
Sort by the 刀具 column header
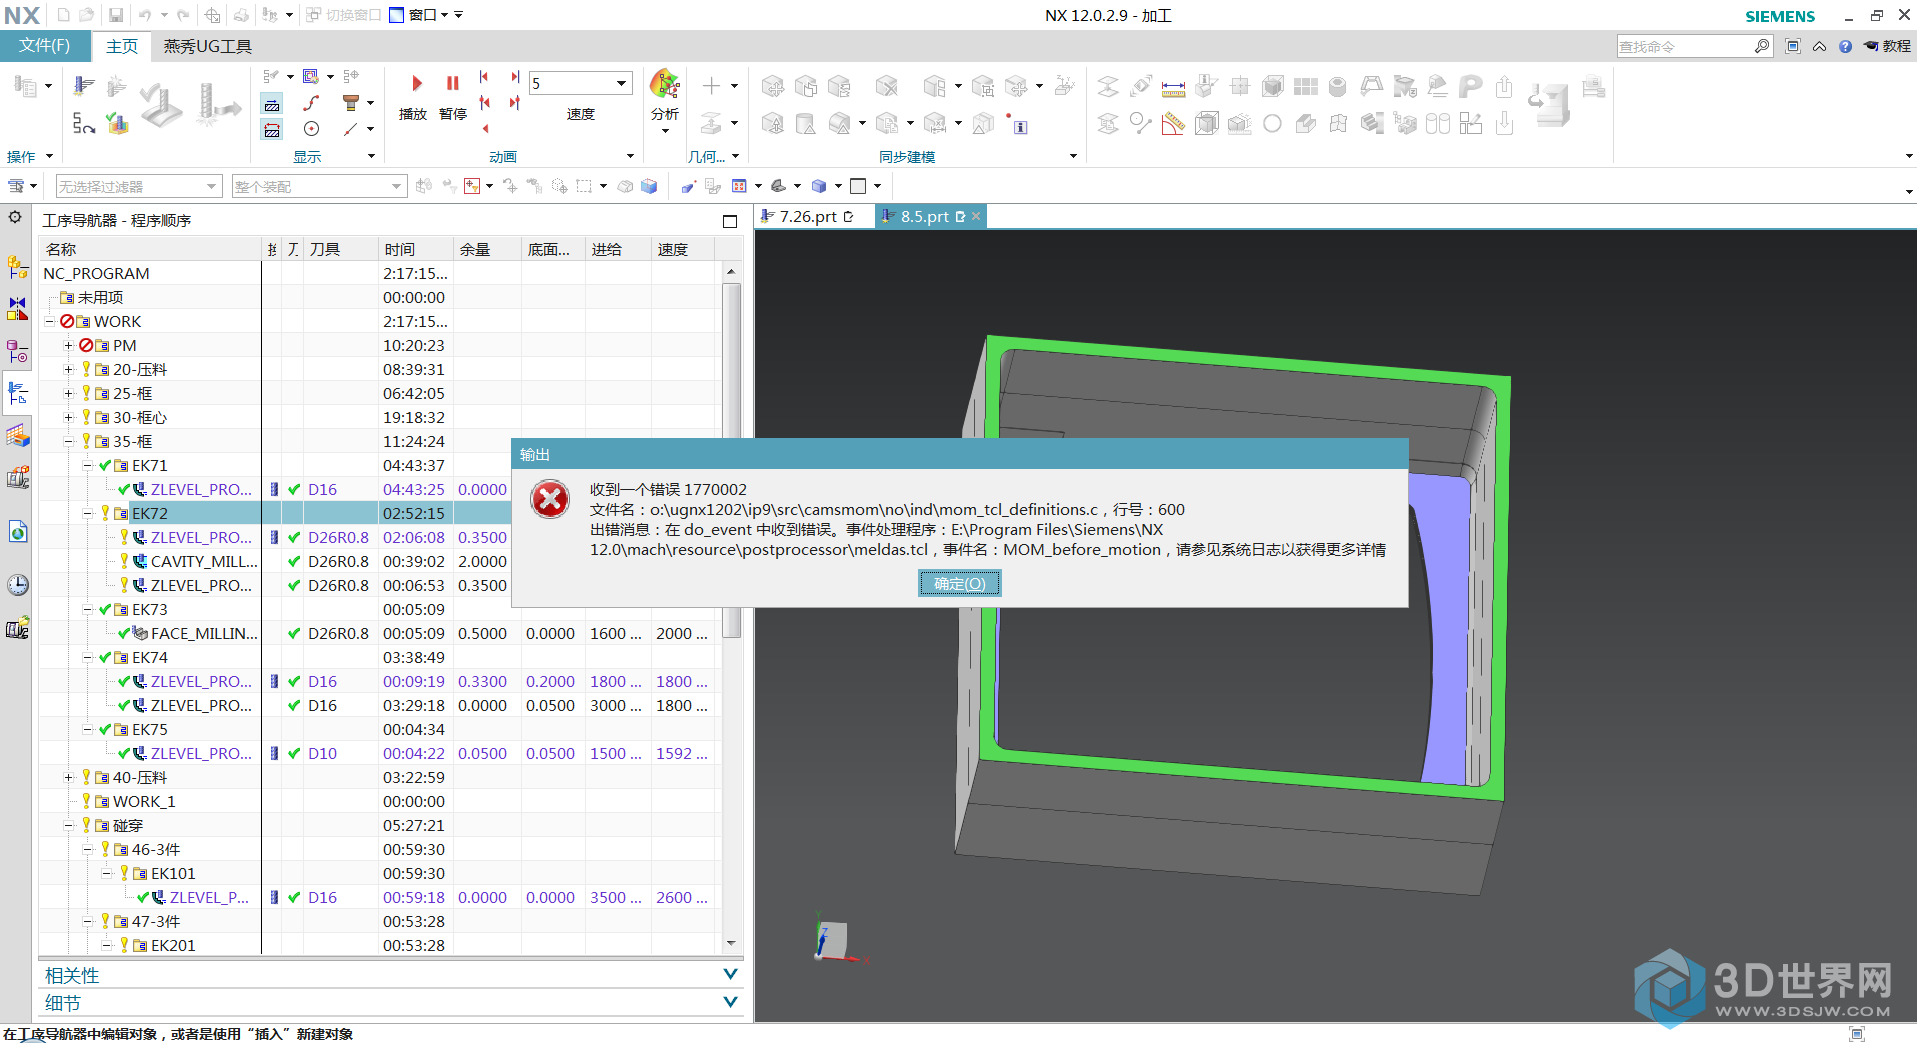[x=341, y=249]
